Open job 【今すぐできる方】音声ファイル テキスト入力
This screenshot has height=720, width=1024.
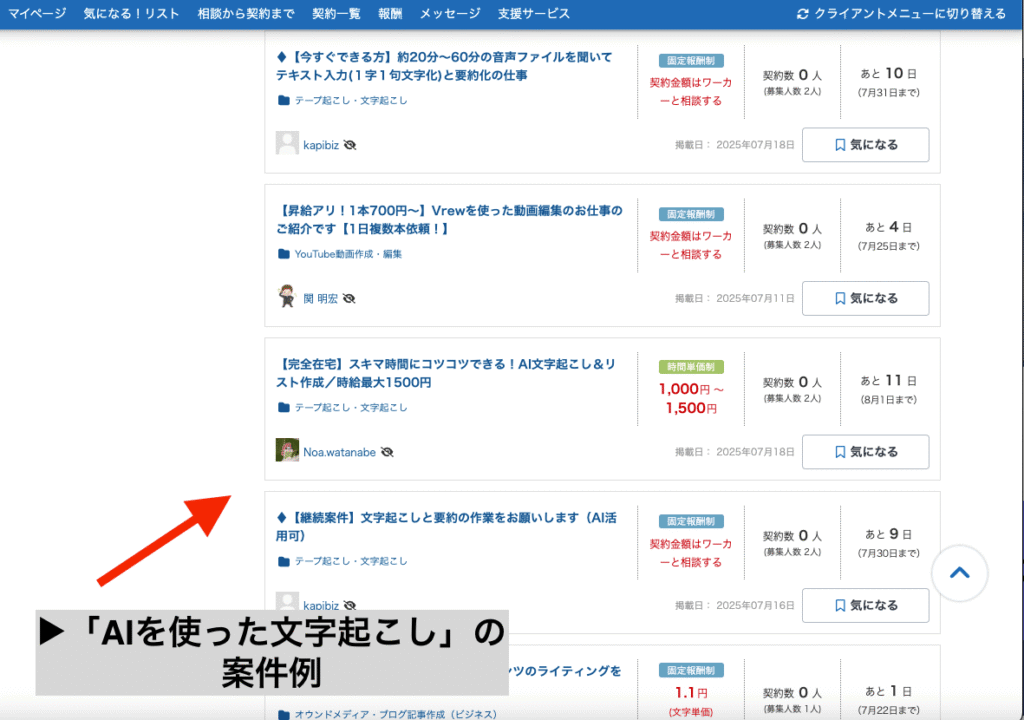(444, 66)
